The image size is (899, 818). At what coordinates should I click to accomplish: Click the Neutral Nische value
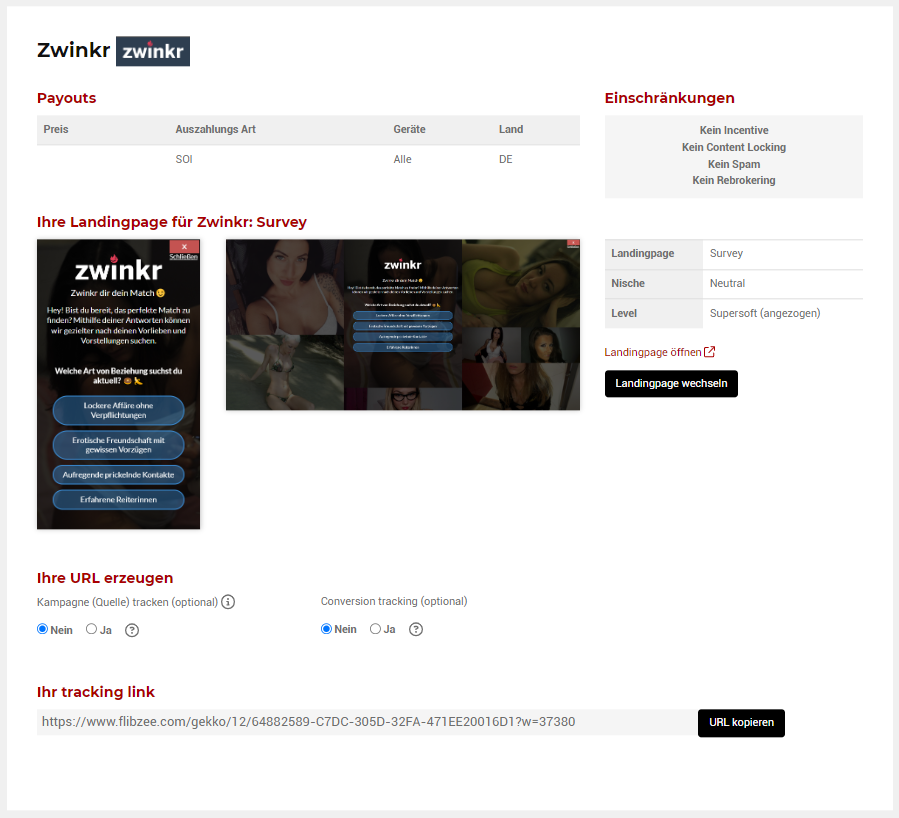[728, 283]
